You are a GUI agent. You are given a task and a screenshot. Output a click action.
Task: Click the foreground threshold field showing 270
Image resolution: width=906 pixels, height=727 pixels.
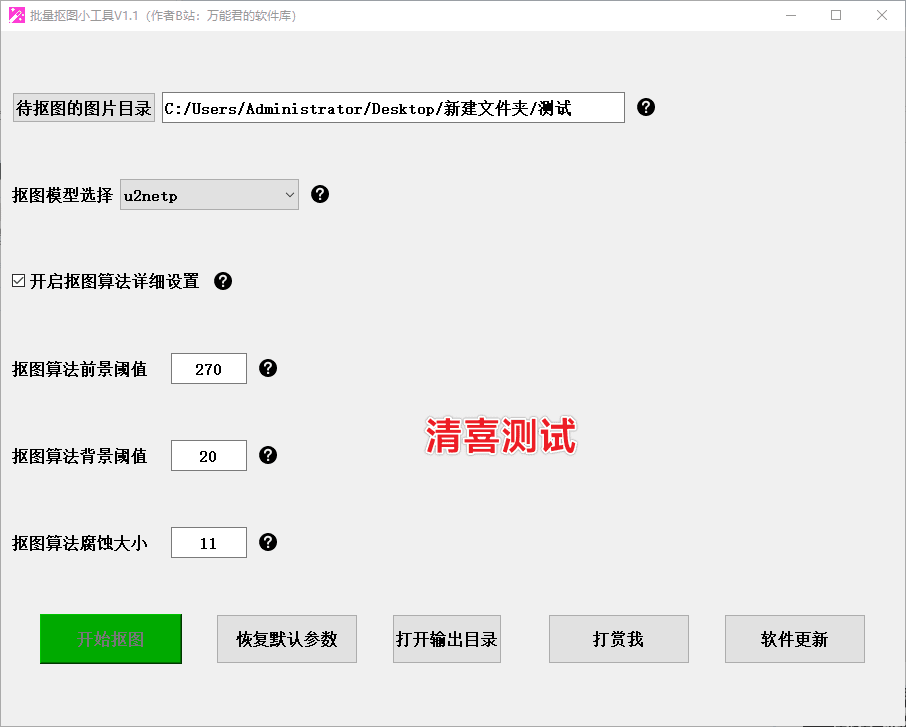[x=209, y=369]
